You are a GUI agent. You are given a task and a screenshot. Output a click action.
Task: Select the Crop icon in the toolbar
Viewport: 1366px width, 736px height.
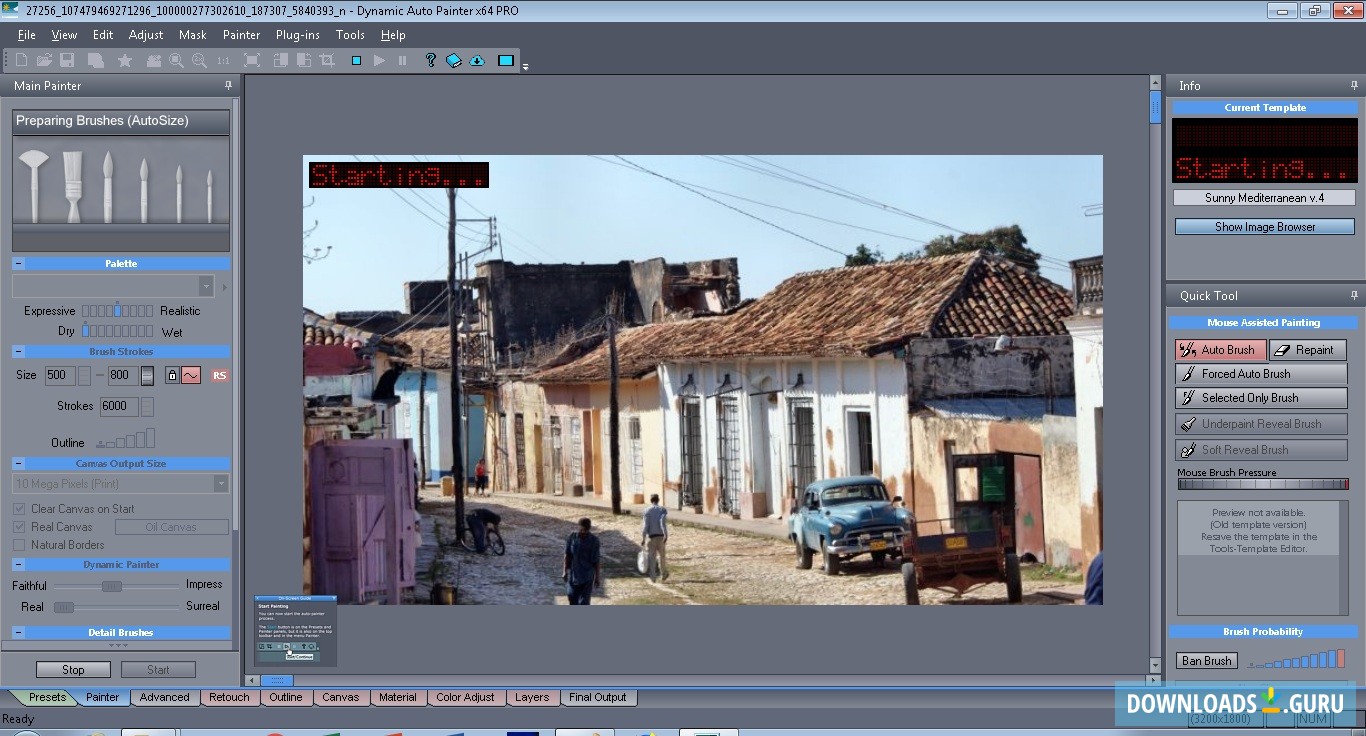click(326, 60)
